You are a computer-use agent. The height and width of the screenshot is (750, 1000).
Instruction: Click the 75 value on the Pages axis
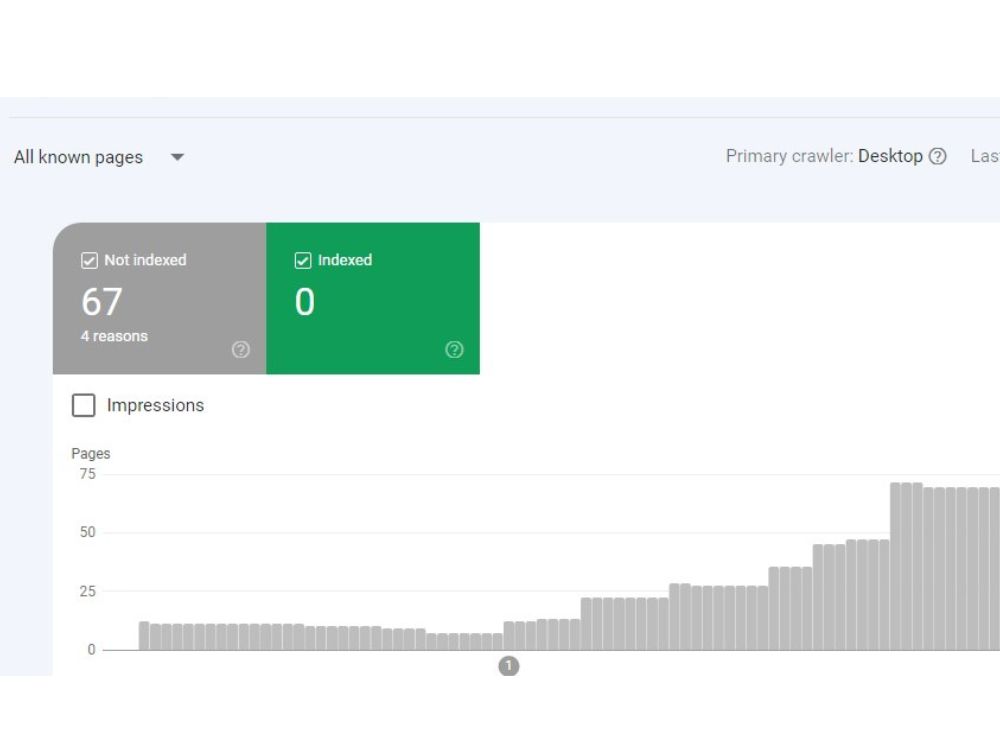point(87,474)
